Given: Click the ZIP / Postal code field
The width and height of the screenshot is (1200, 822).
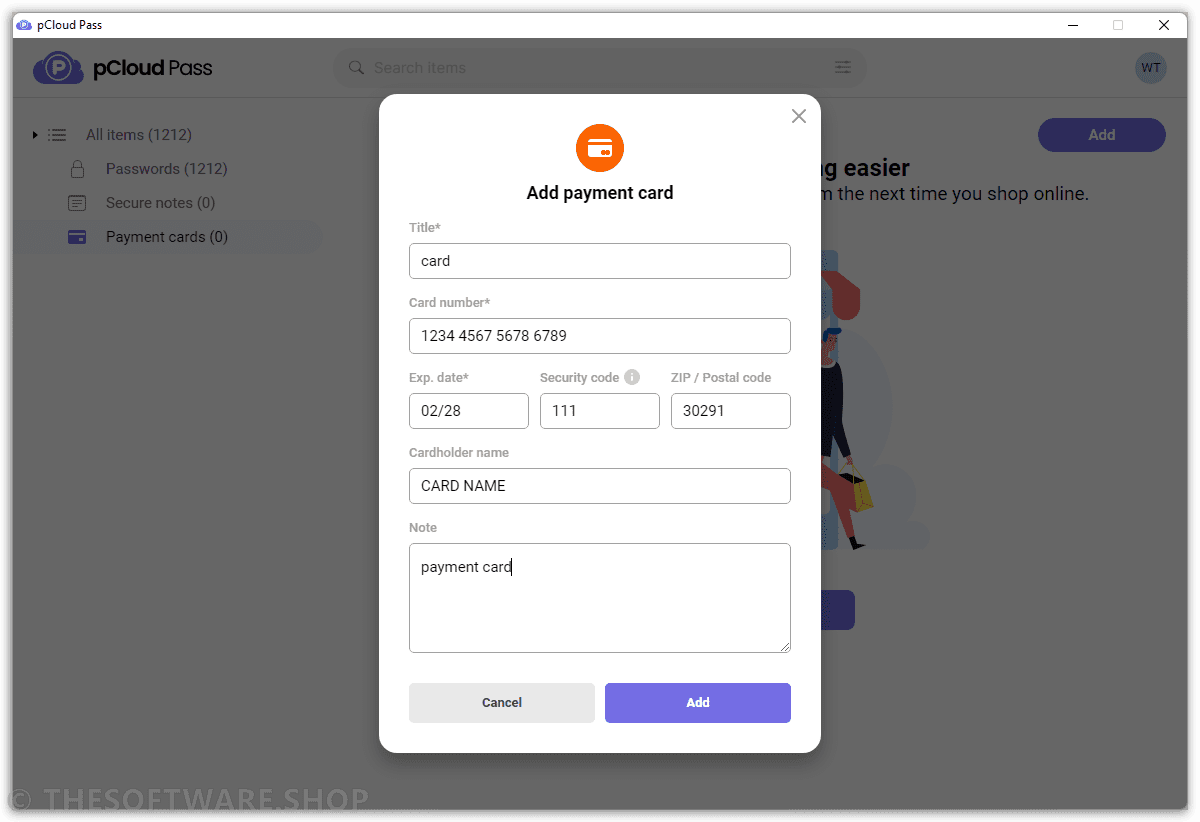Looking at the screenshot, I should 731,411.
